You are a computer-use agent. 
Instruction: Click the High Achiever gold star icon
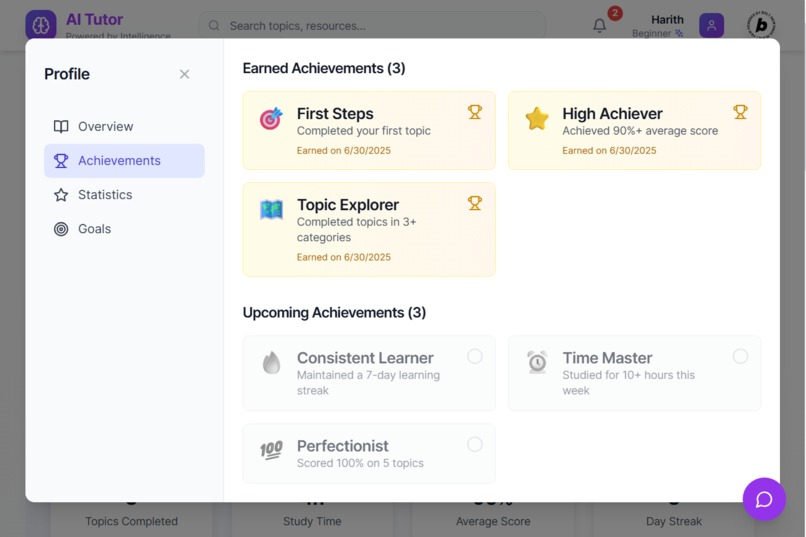[x=537, y=118]
